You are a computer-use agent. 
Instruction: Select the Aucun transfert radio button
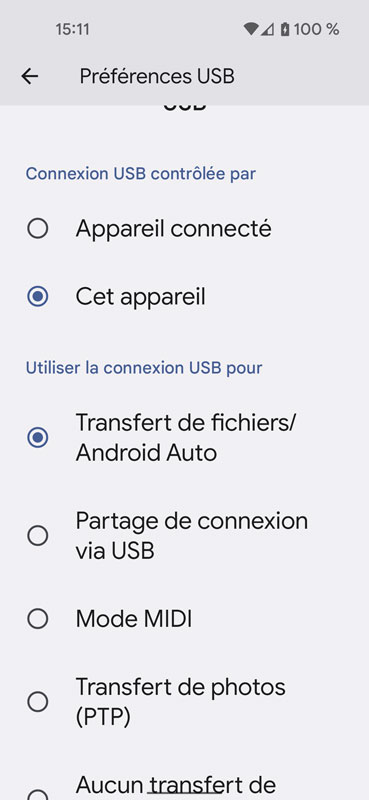pos(38,794)
